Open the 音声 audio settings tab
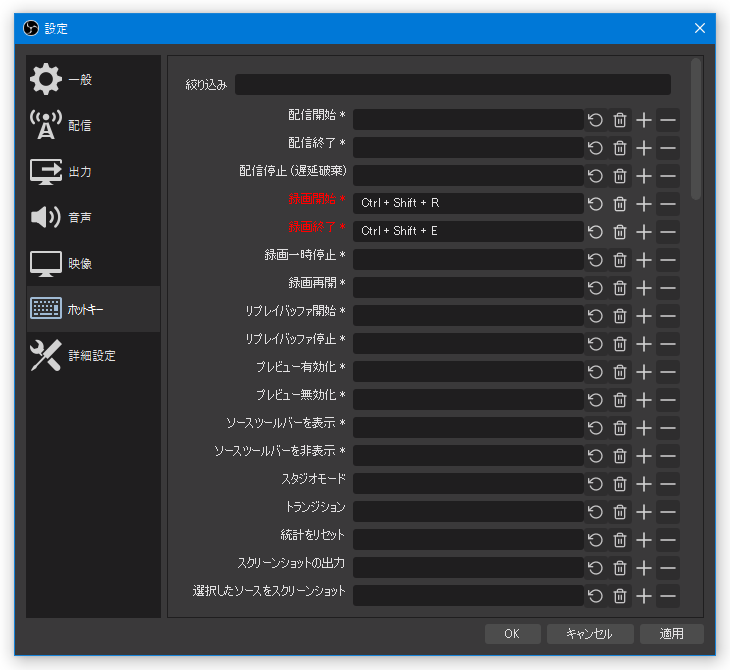The image size is (730, 670). tap(93, 217)
